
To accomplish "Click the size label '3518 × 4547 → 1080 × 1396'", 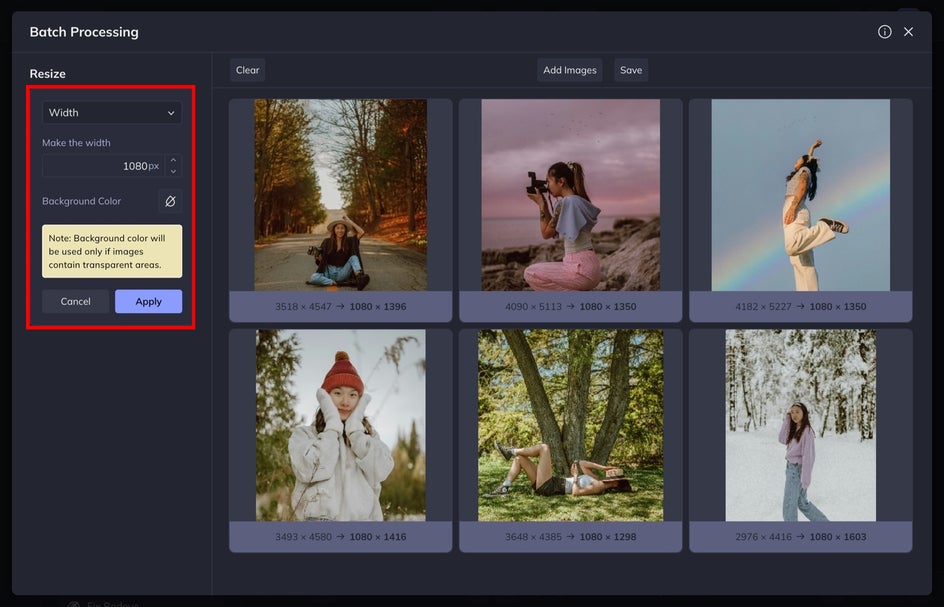I will click(341, 307).
